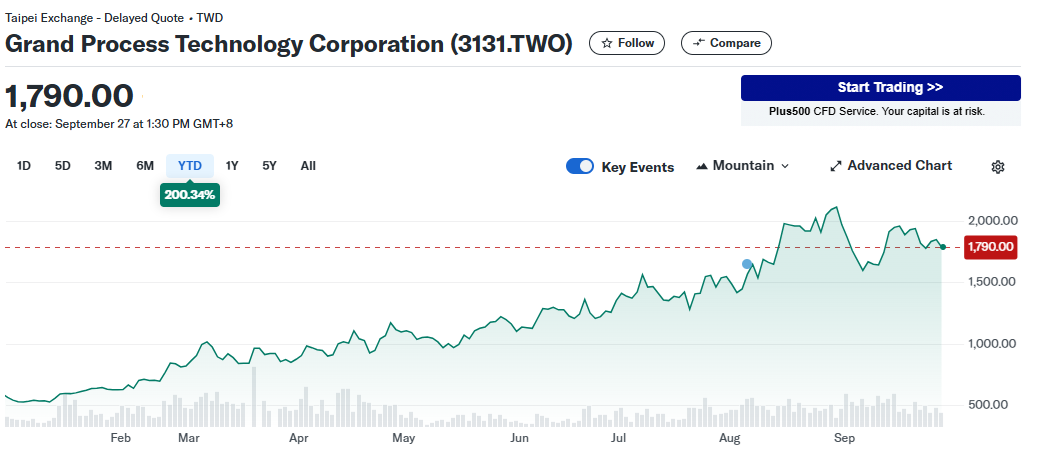Open chart settings gear icon
The image size is (1039, 450).
(997, 167)
